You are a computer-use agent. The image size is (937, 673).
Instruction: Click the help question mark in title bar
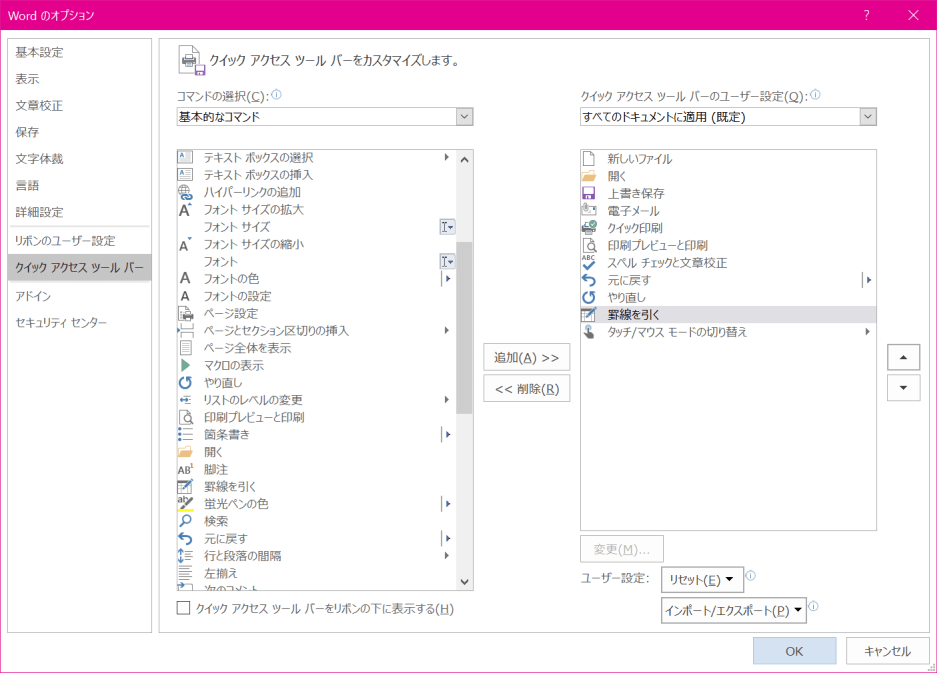[x=866, y=15]
